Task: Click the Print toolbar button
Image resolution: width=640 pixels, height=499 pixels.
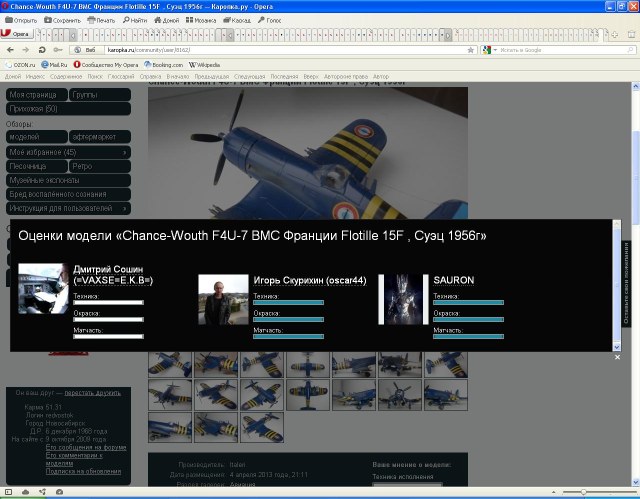Action: (101, 19)
